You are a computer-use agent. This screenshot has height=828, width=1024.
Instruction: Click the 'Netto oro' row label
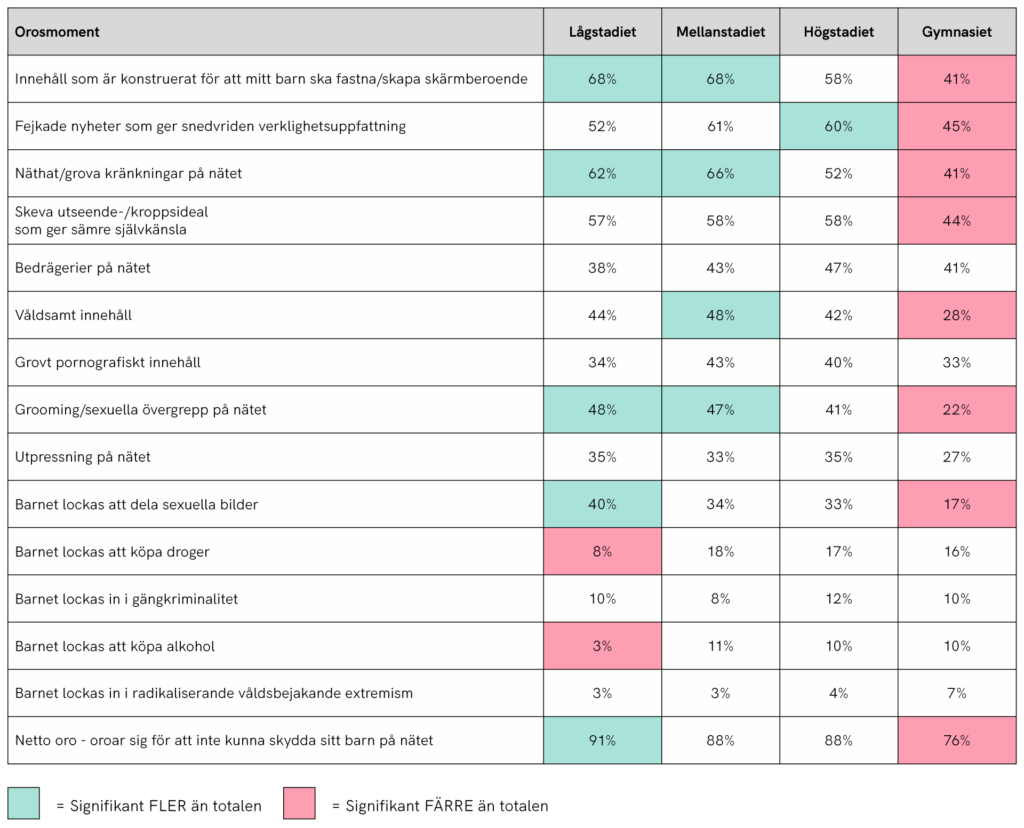click(x=224, y=741)
